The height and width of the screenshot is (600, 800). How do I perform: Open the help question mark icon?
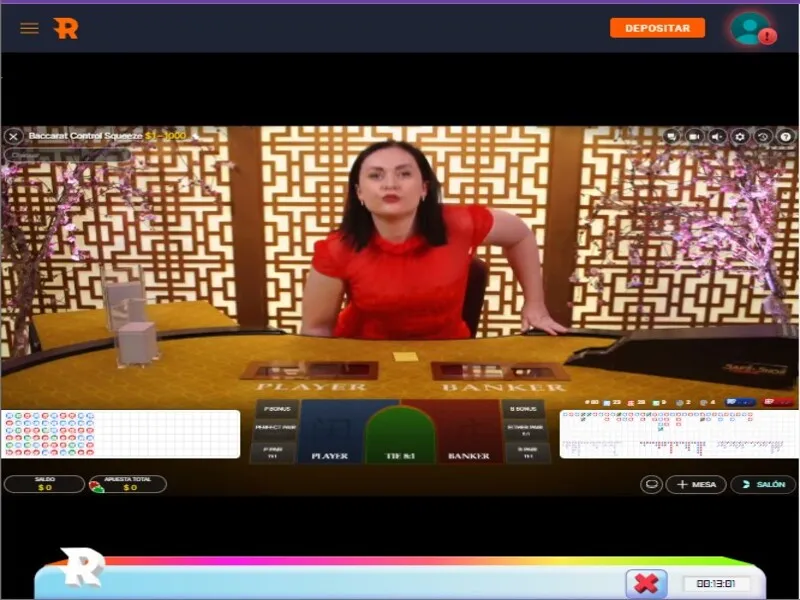pyautogui.click(x=786, y=137)
